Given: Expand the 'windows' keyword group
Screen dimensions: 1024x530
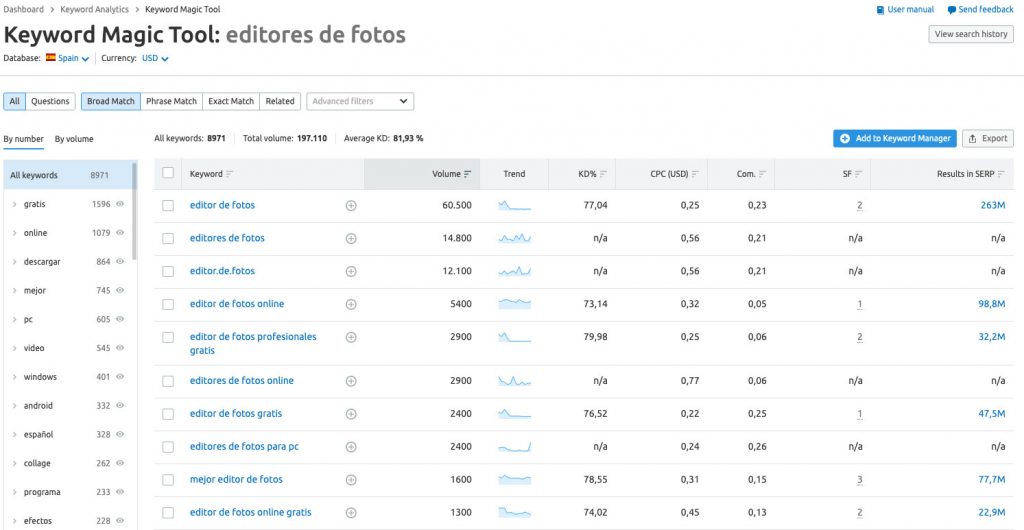Looking at the screenshot, I should (14, 377).
